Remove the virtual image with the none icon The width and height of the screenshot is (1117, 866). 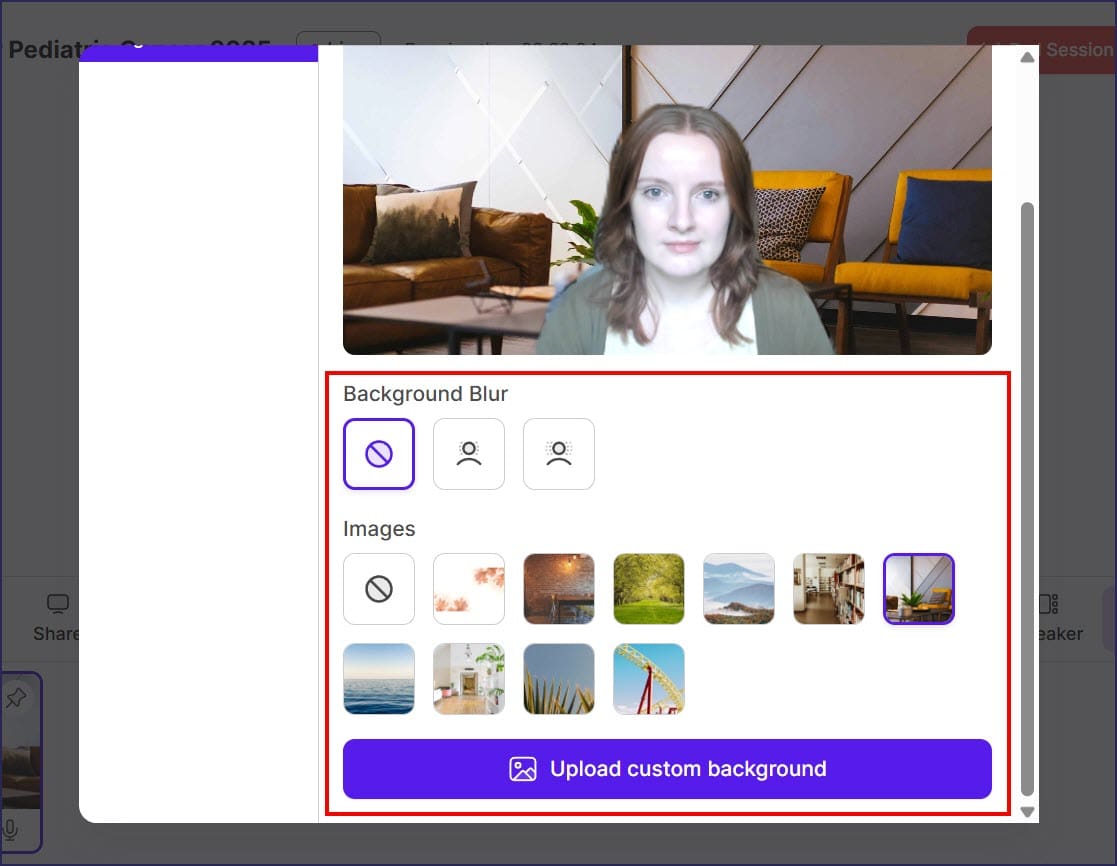point(378,589)
